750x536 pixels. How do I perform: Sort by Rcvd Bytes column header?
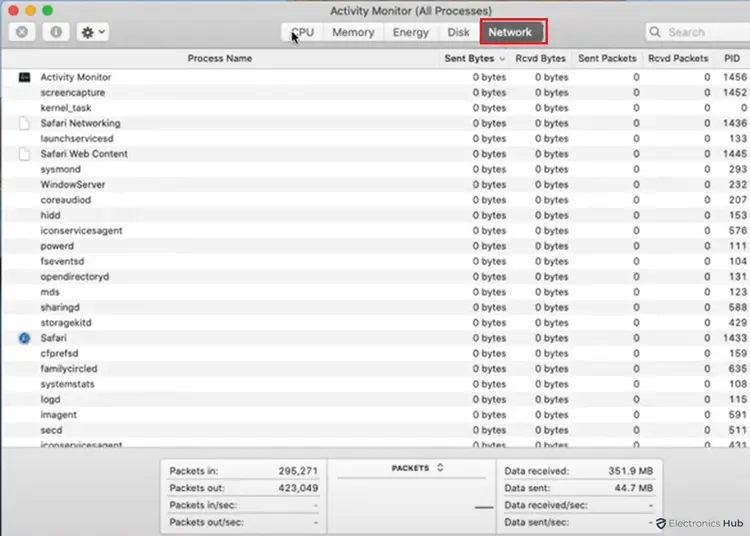point(540,58)
